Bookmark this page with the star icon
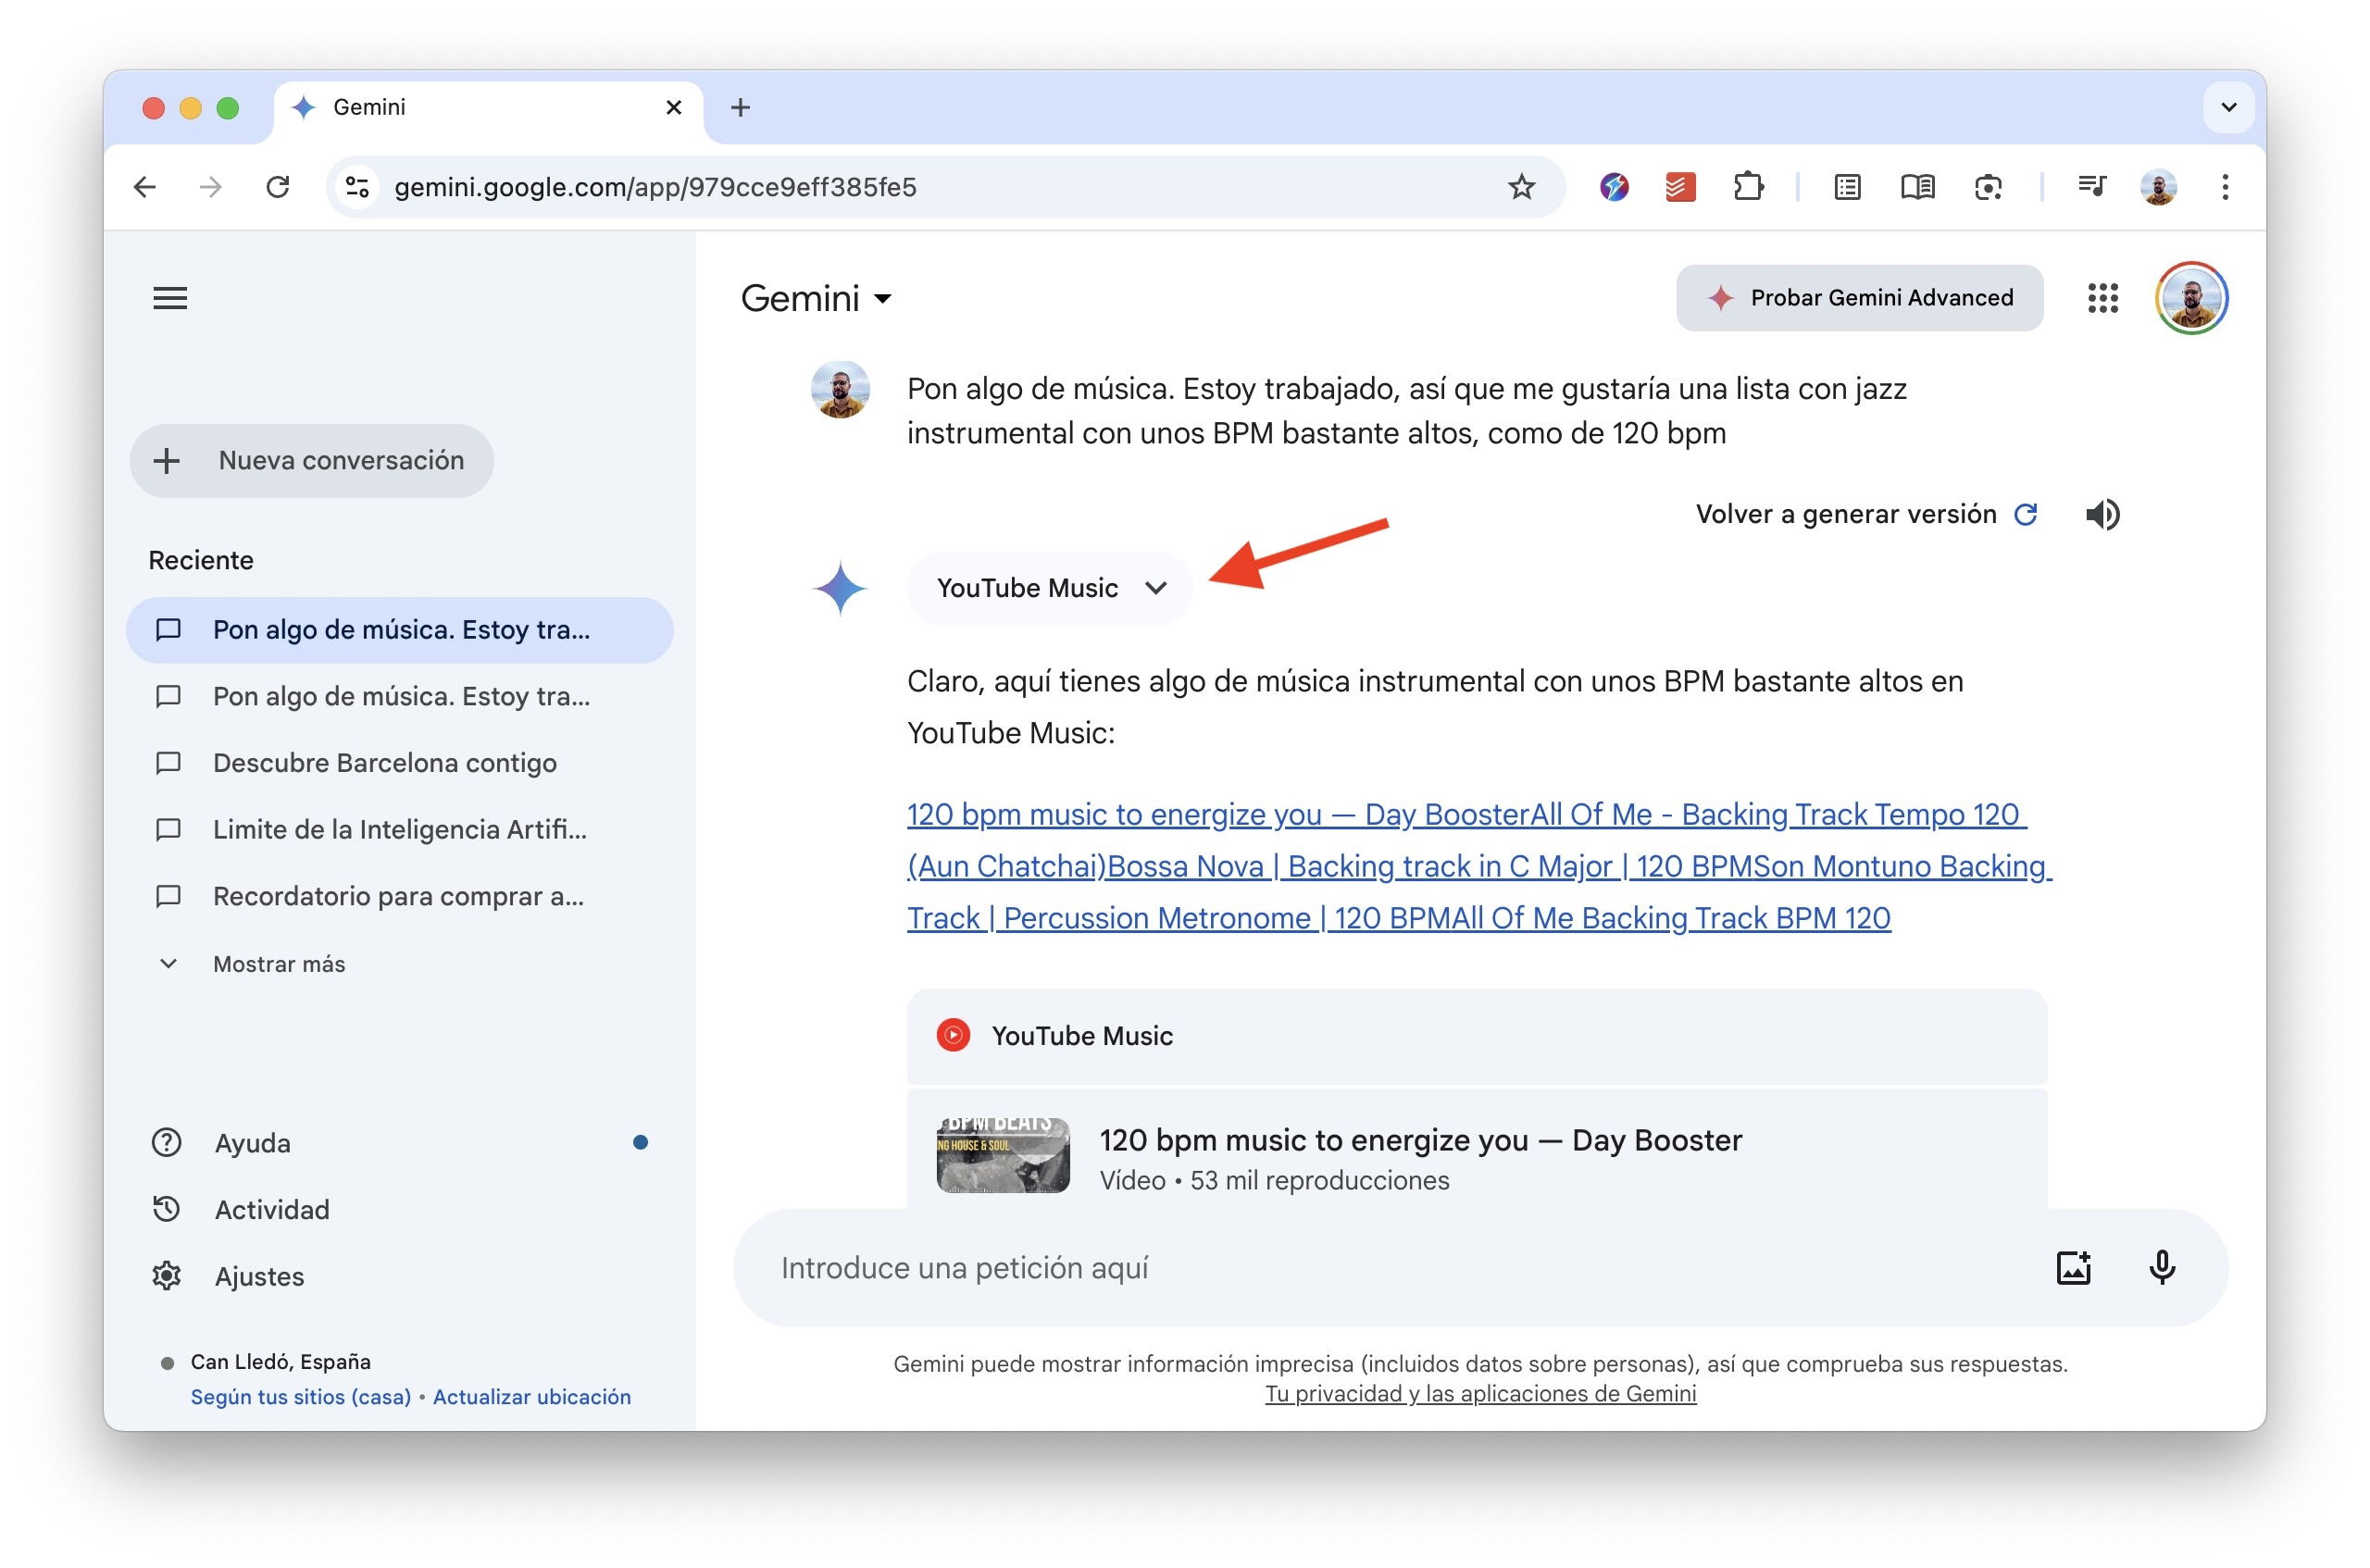The image size is (2370, 1568). coord(1521,187)
